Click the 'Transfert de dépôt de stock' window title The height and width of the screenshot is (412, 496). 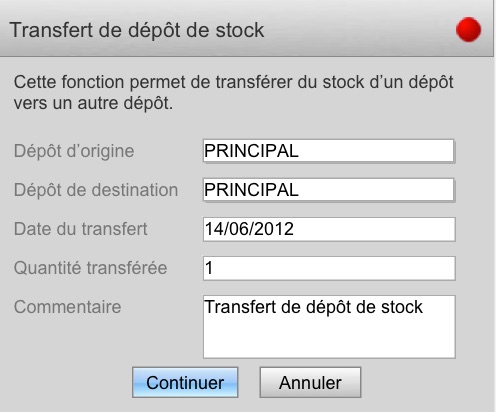[137, 30]
